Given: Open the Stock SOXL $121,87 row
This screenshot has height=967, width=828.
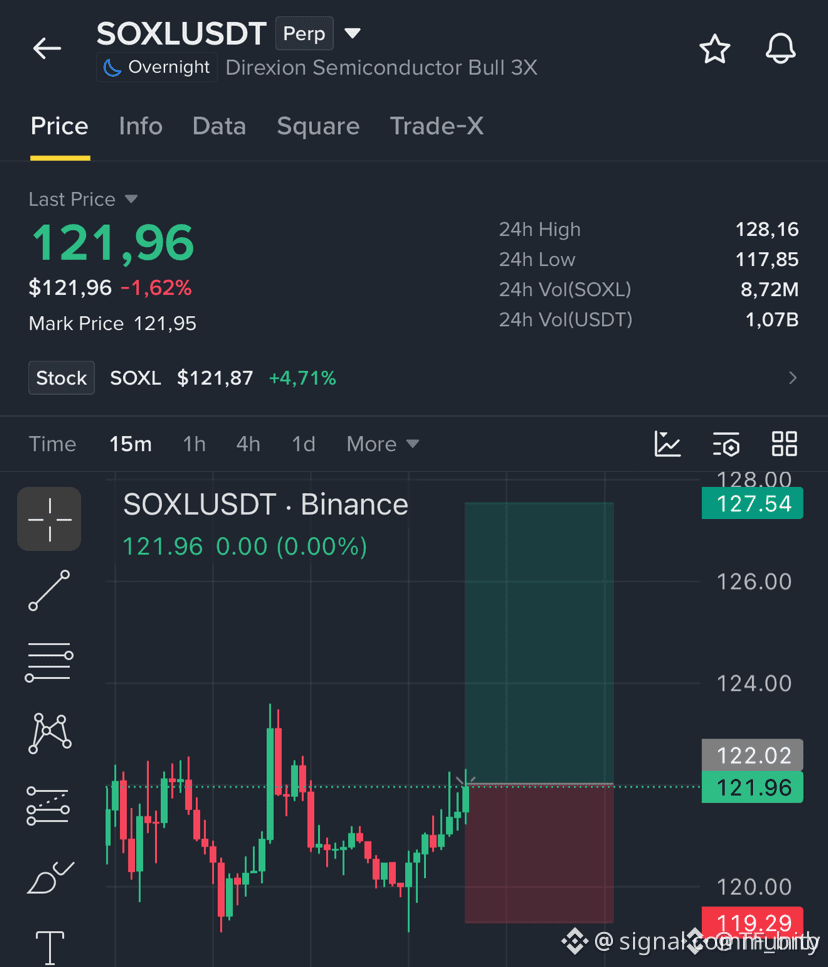Looking at the screenshot, I should [413, 377].
